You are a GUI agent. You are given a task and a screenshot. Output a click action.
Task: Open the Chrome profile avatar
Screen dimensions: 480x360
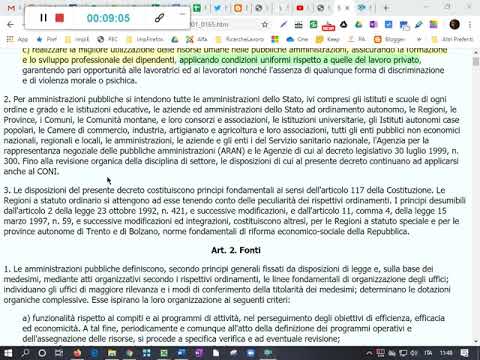(x=454, y=24)
